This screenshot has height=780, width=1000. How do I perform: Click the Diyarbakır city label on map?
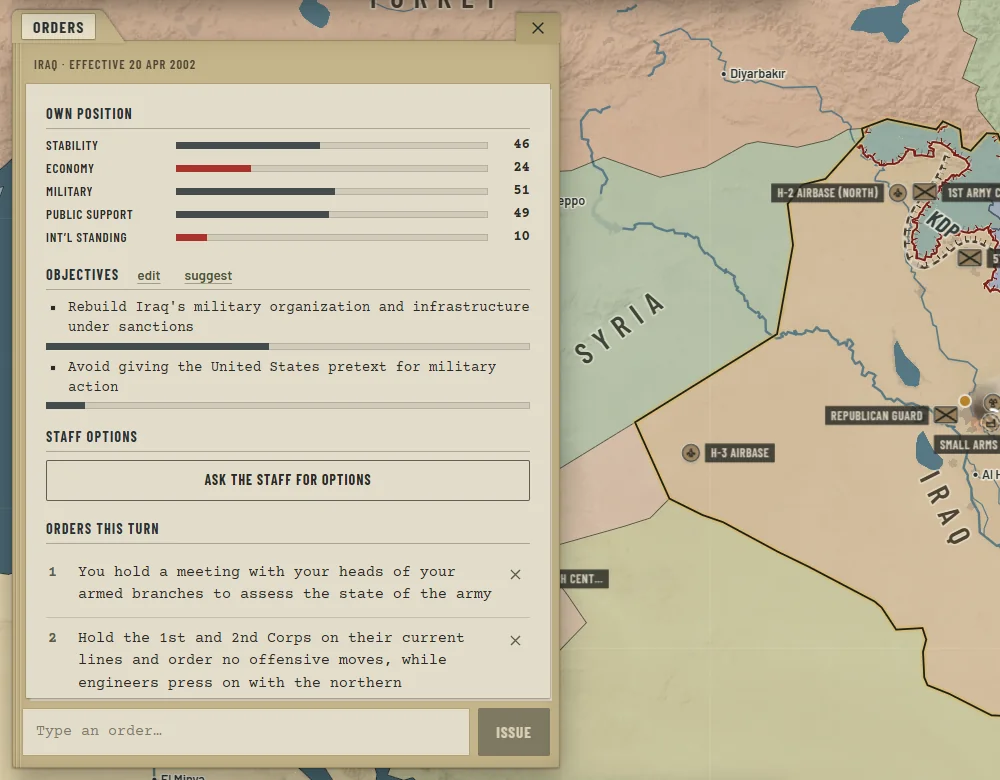757,74
